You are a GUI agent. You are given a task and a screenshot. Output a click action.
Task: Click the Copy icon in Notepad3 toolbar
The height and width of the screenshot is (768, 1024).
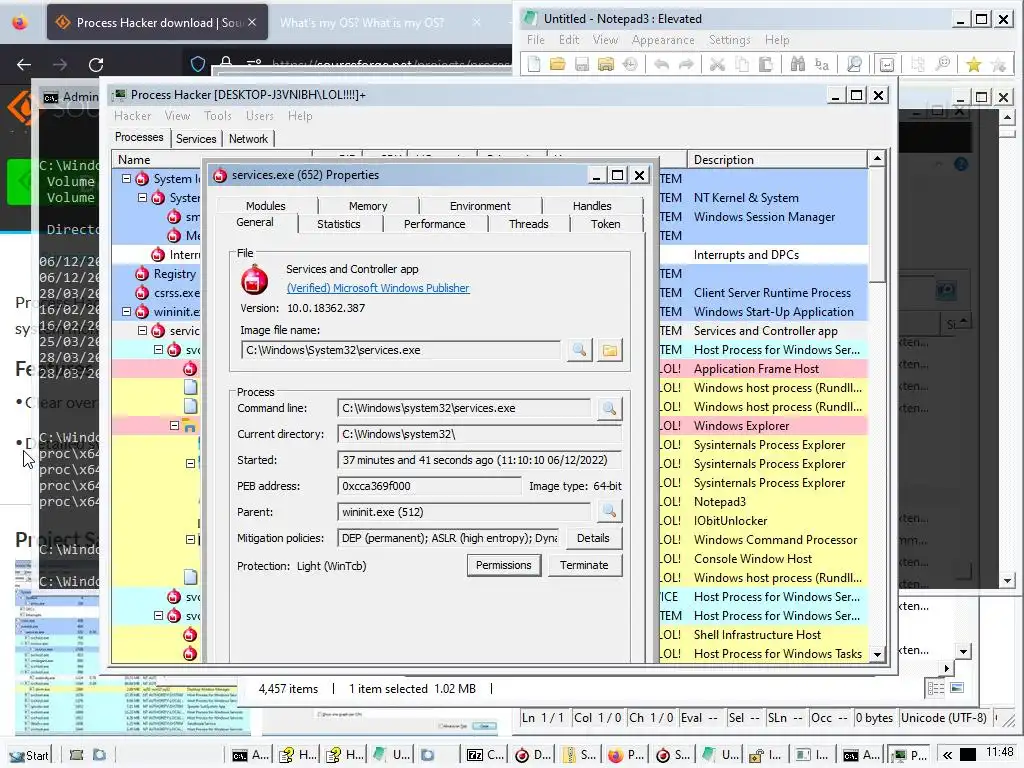[x=742, y=64]
